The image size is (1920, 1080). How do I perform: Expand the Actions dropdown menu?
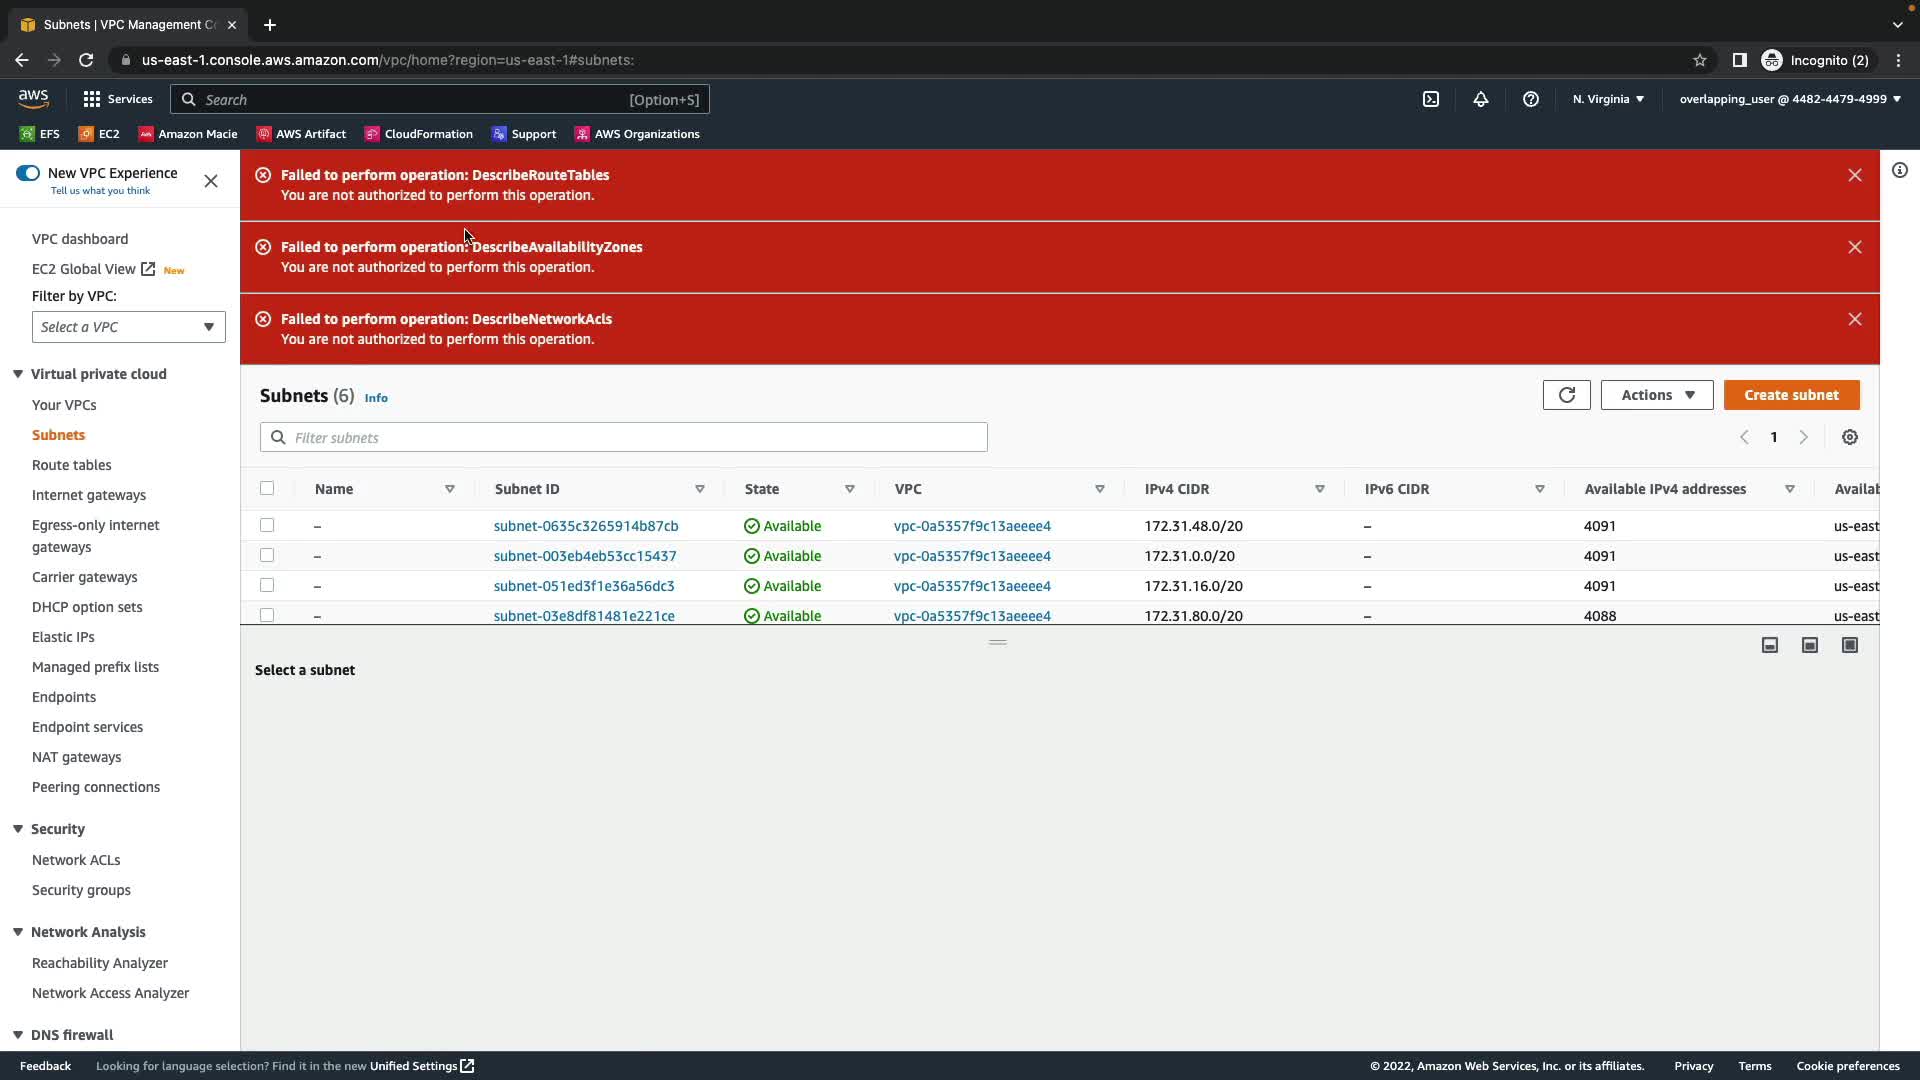click(1657, 395)
